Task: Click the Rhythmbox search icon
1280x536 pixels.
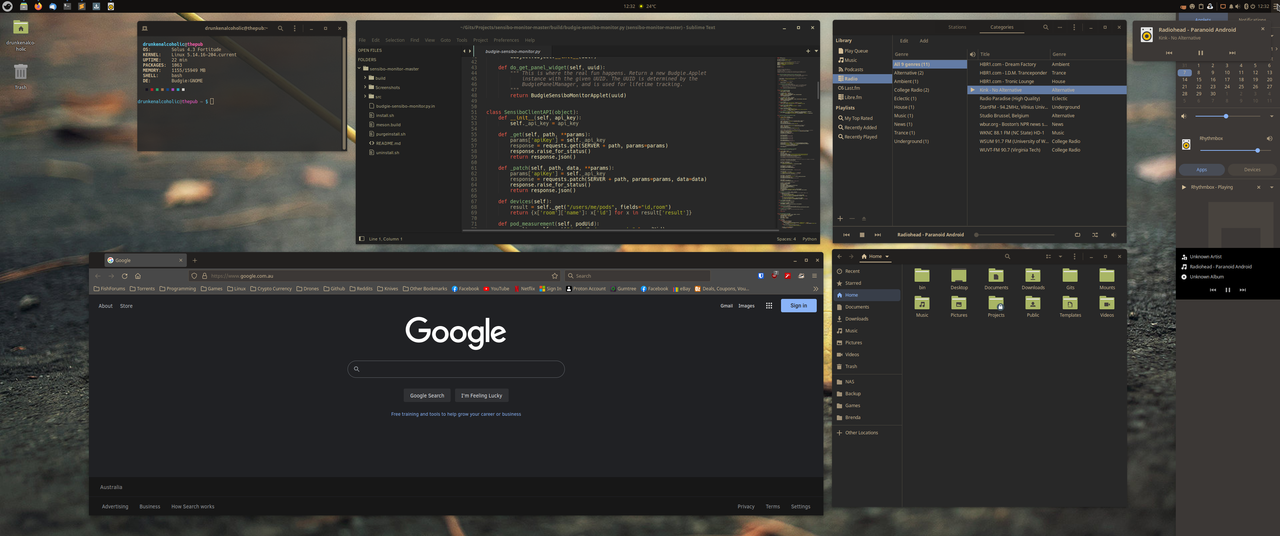Action: pos(1046,27)
